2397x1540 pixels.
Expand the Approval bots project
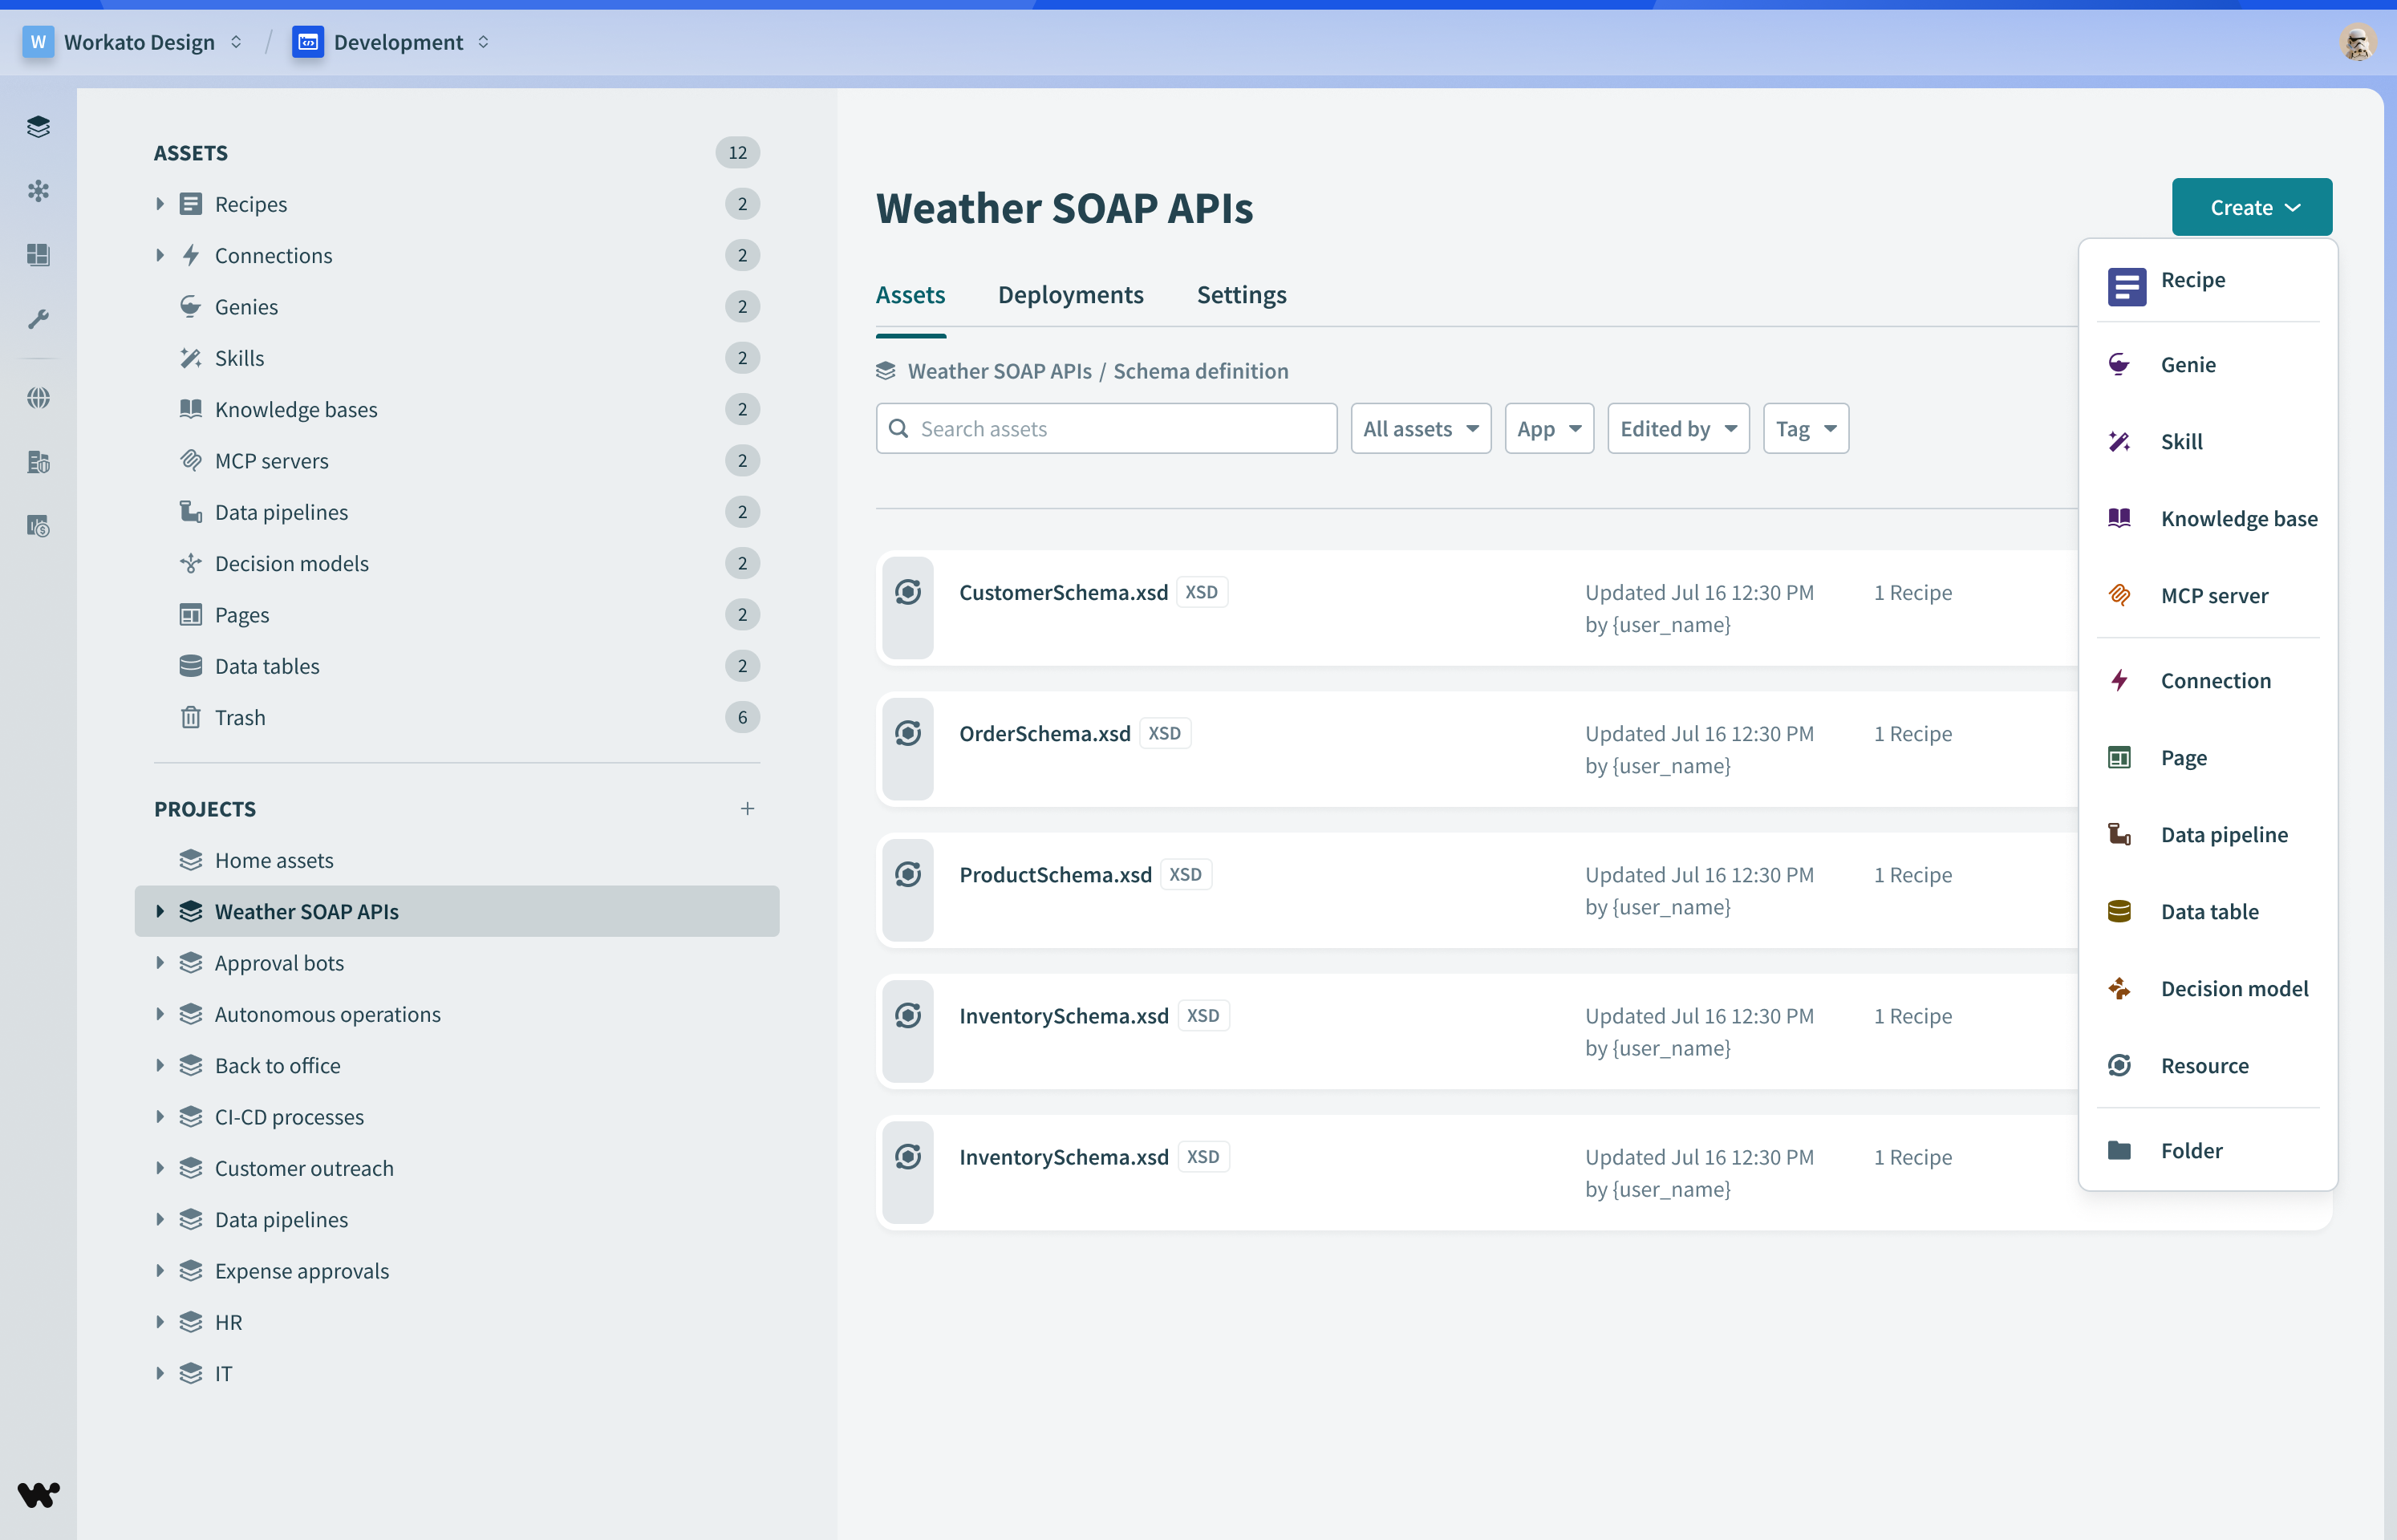coord(160,962)
